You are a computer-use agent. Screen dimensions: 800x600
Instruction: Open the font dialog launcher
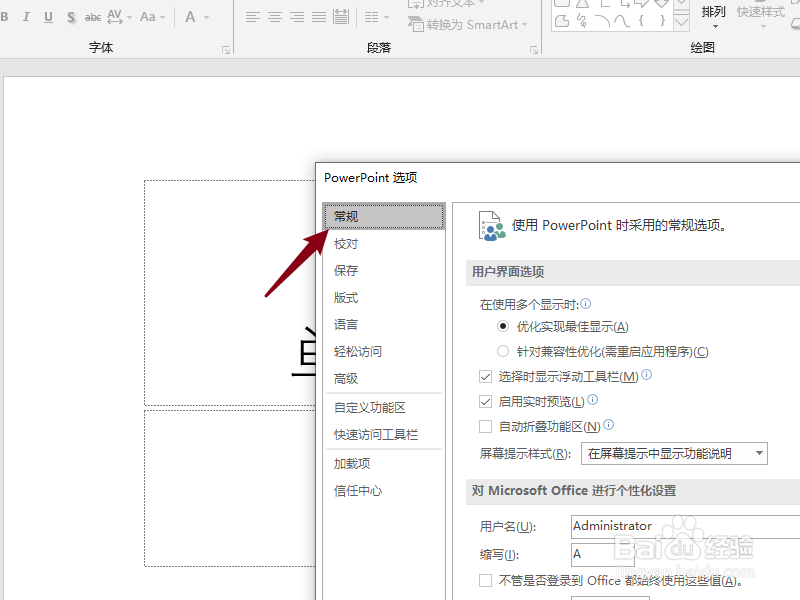[x=226, y=49]
